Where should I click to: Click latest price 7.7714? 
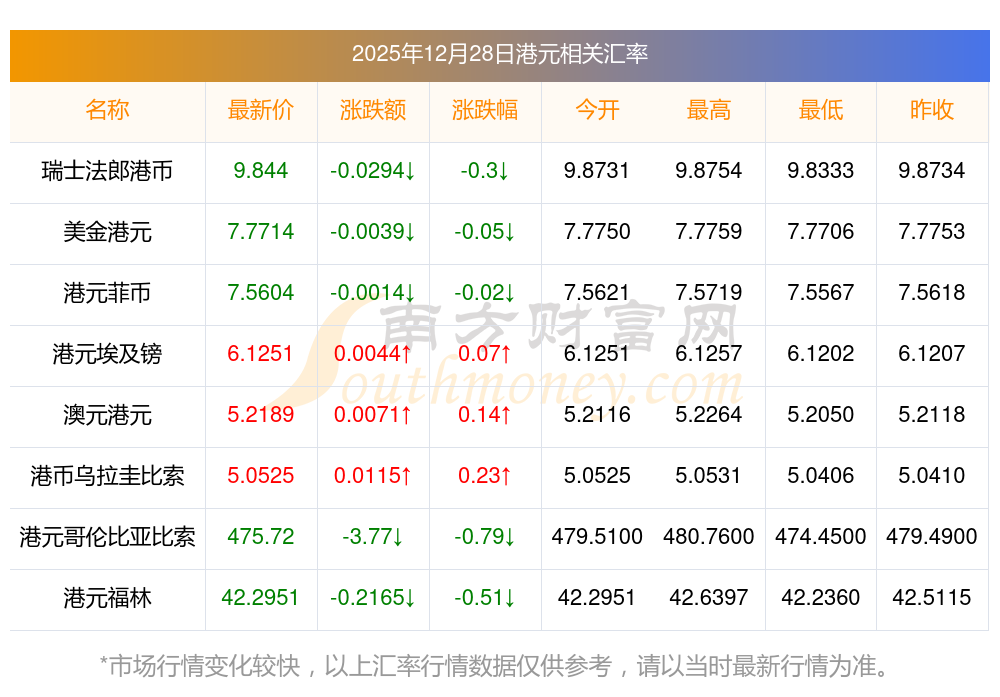click(x=260, y=231)
